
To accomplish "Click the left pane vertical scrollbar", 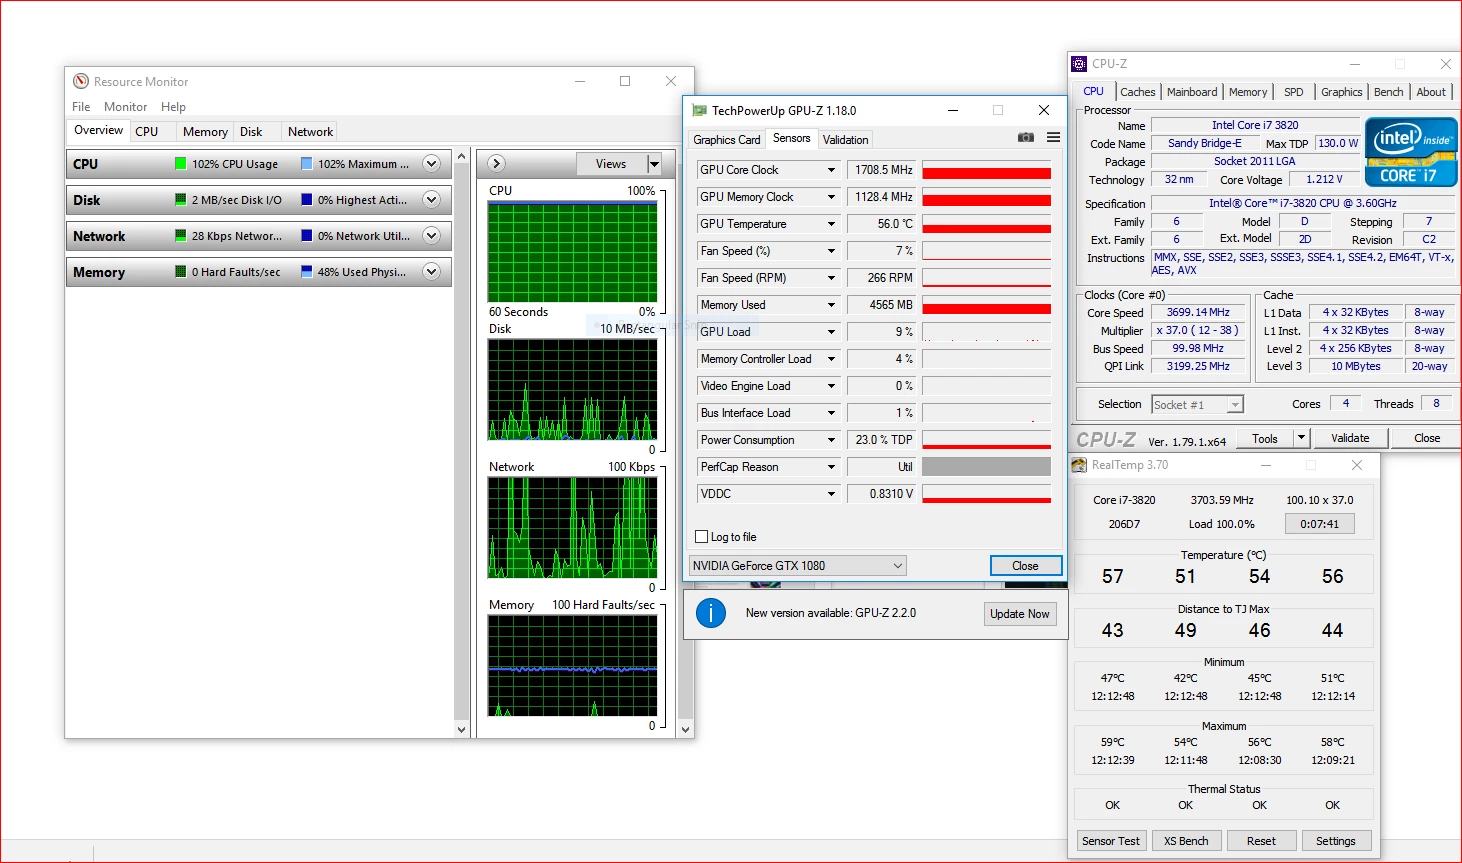I will click(462, 443).
